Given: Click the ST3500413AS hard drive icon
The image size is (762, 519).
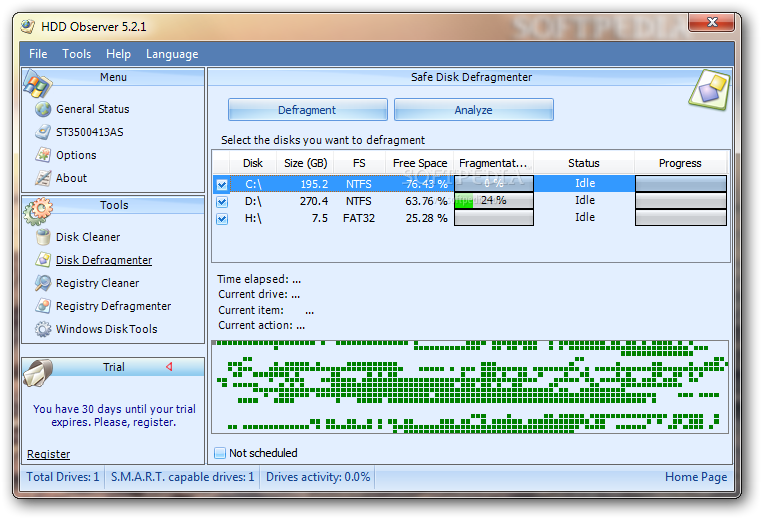Looking at the screenshot, I should pyautogui.click(x=43, y=132).
